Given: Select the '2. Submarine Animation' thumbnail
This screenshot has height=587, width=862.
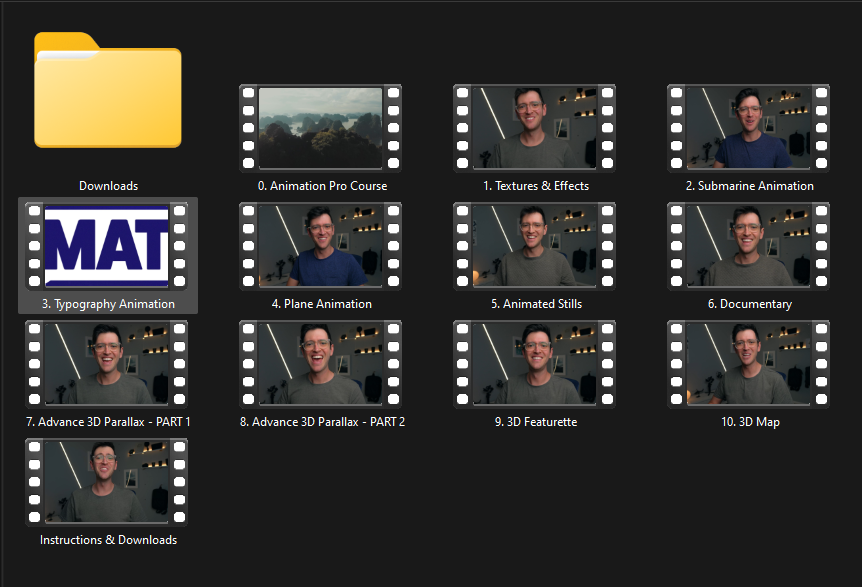Looking at the screenshot, I should coord(748,128).
